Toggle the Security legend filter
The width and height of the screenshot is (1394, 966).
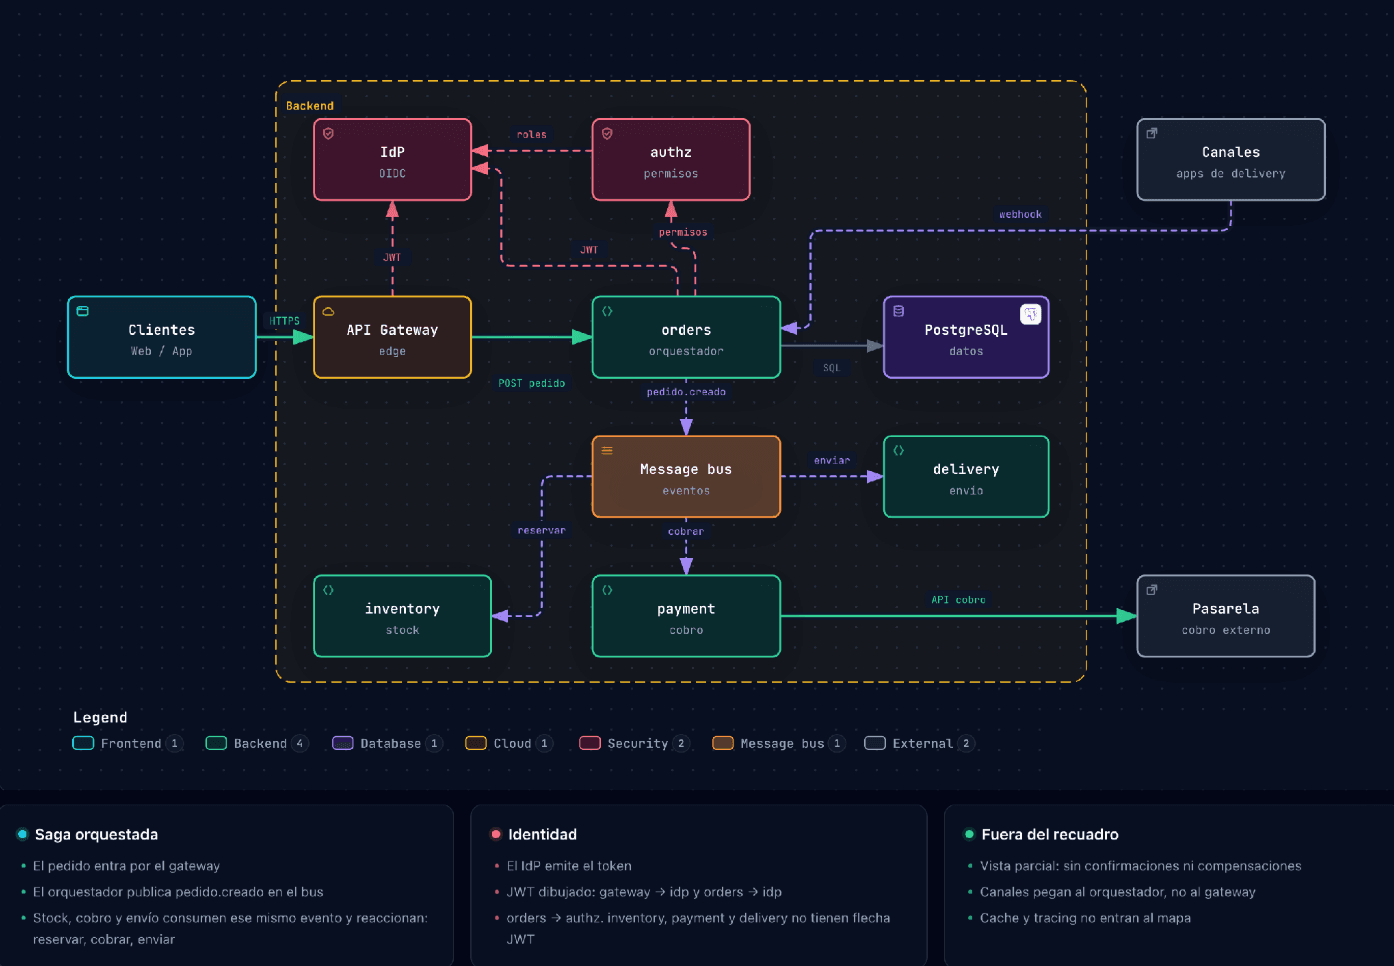[634, 743]
